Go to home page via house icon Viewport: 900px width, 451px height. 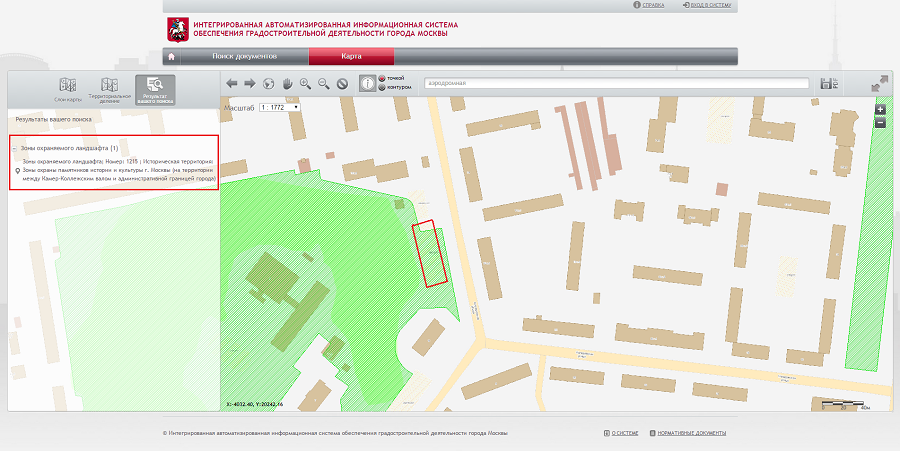[171, 56]
